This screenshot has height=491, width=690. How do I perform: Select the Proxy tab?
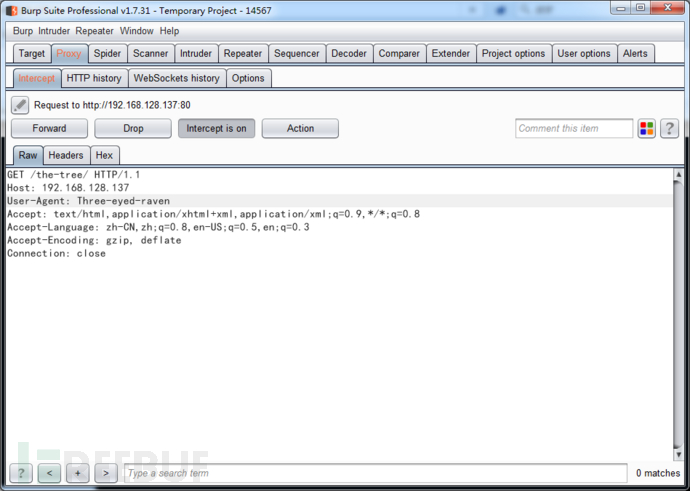click(69, 54)
